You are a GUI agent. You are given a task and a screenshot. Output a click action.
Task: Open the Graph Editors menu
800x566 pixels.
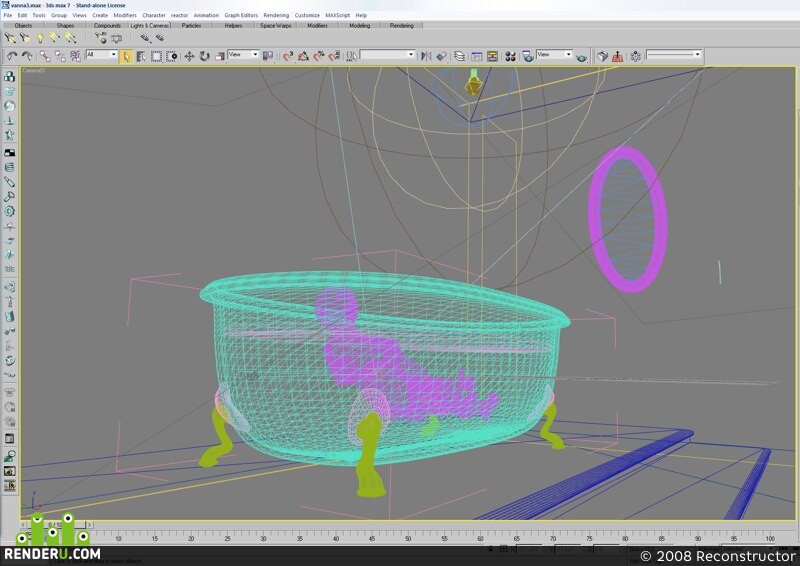pos(241,15)
